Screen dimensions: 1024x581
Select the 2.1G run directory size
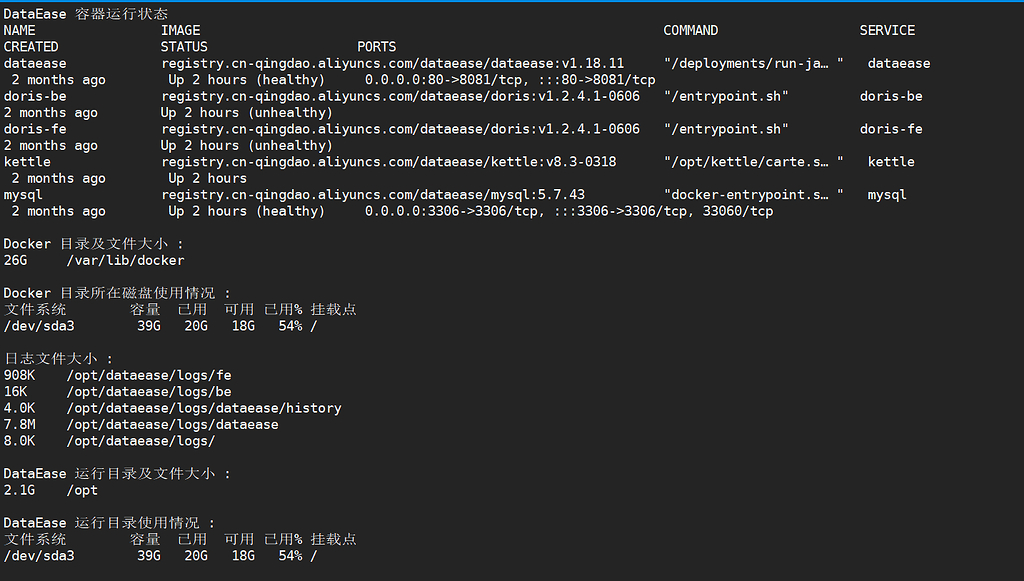[19, 490]
